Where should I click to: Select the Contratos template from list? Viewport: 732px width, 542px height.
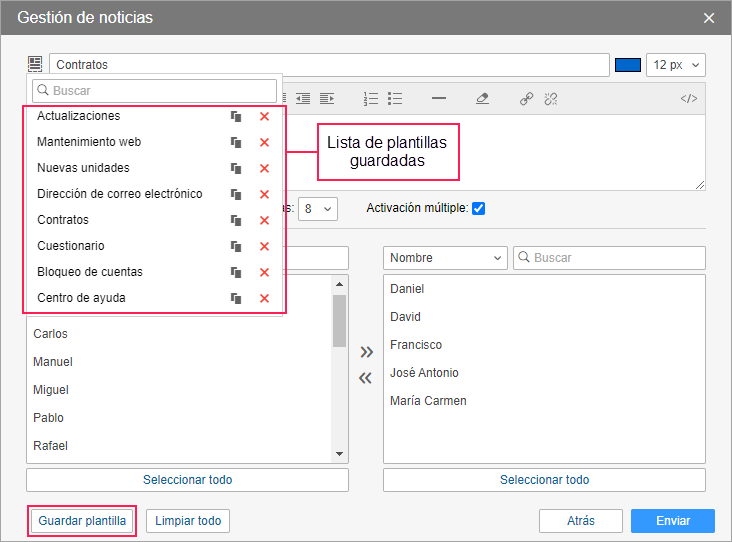click(x=63, y=220)
